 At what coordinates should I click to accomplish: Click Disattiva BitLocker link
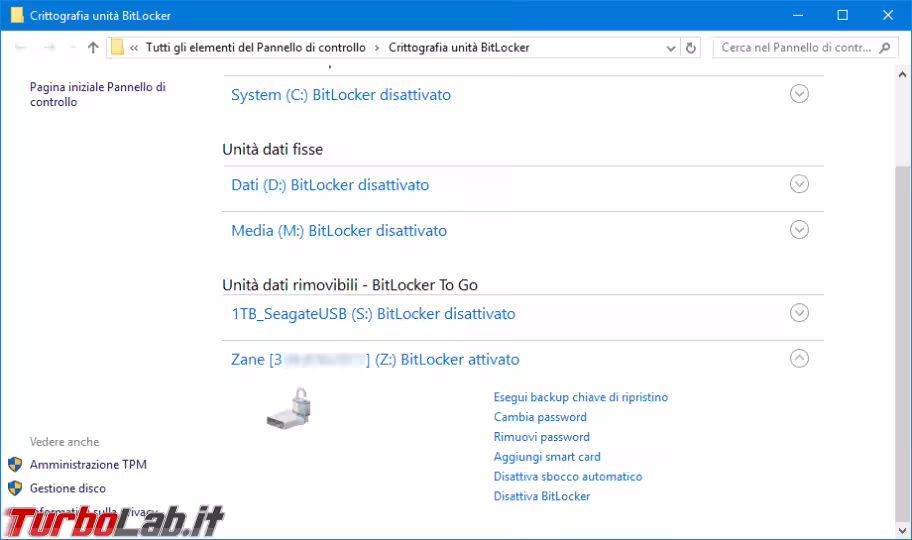[542, 496]
